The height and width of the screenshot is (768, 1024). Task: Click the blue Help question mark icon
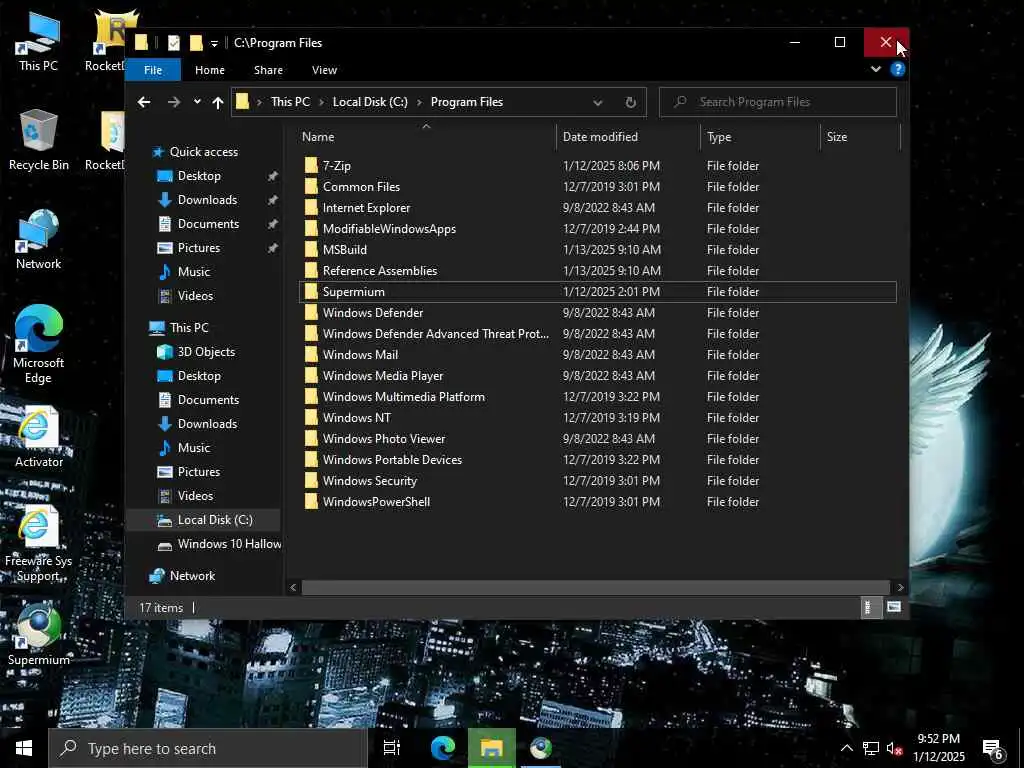point(897,69)
